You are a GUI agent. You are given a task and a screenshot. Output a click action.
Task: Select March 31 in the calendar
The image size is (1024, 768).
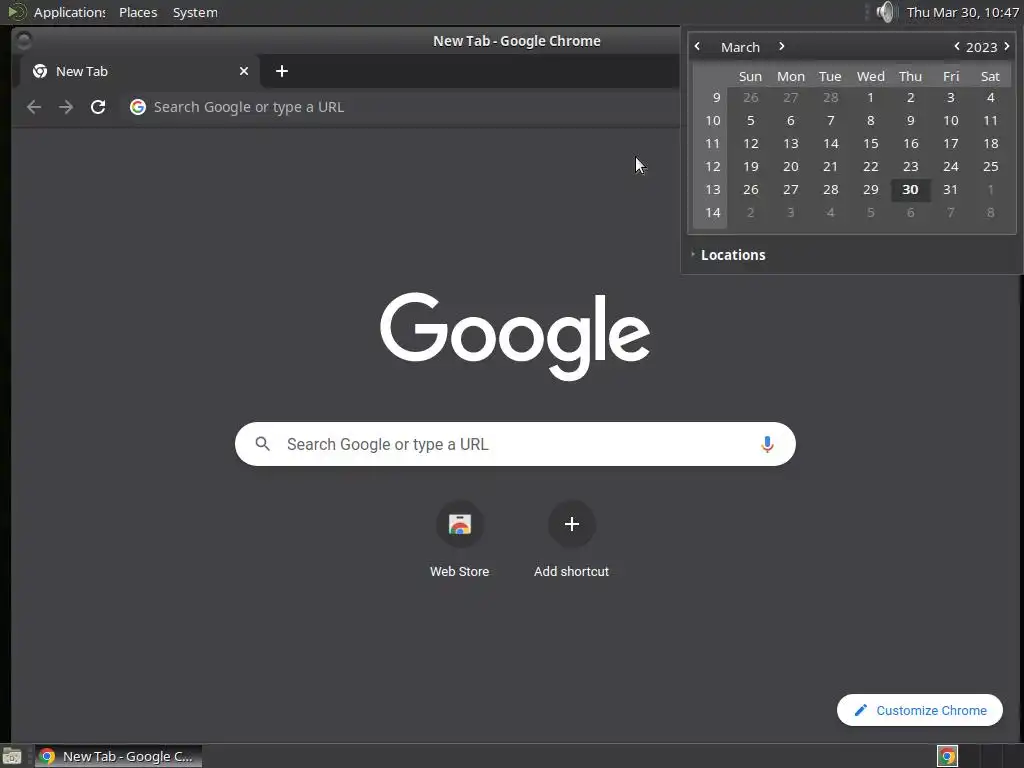pyautogui.click(x=950, y=189)
